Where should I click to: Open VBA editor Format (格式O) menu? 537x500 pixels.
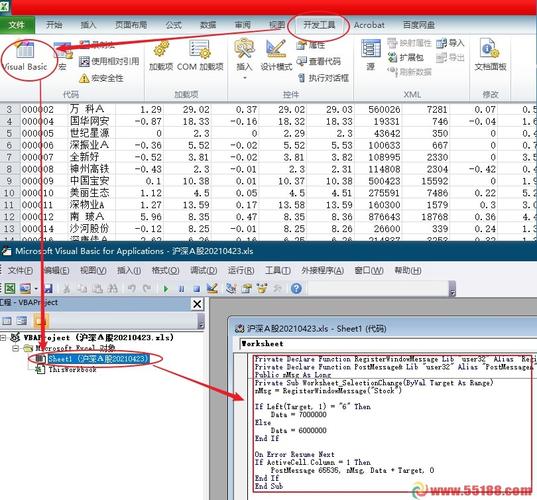point(165,271)
